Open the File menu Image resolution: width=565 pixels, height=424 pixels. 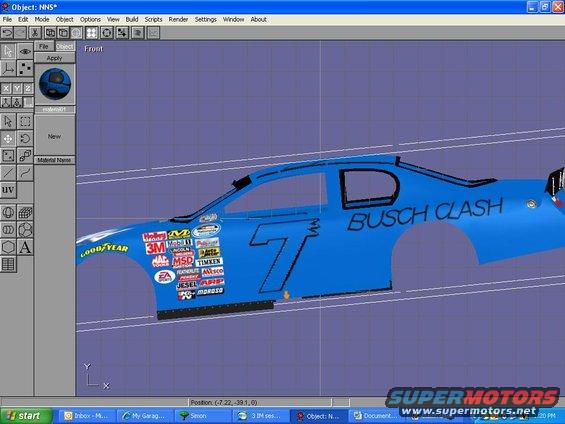click(7, 19)
